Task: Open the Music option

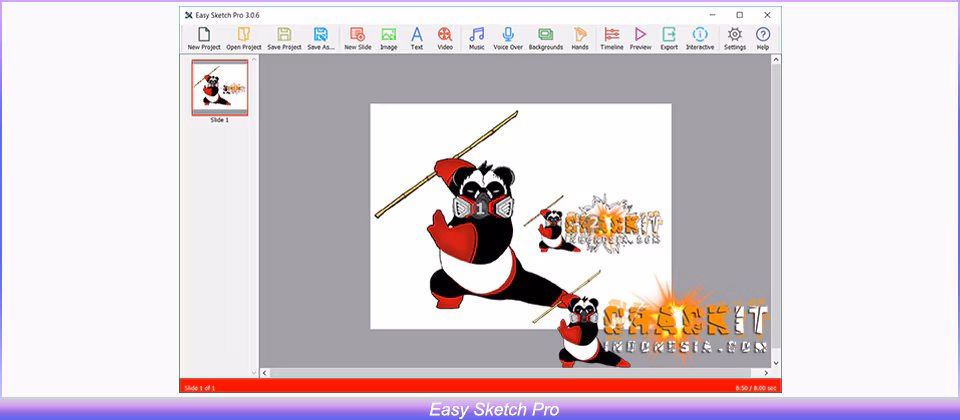Action: point(476,39)
